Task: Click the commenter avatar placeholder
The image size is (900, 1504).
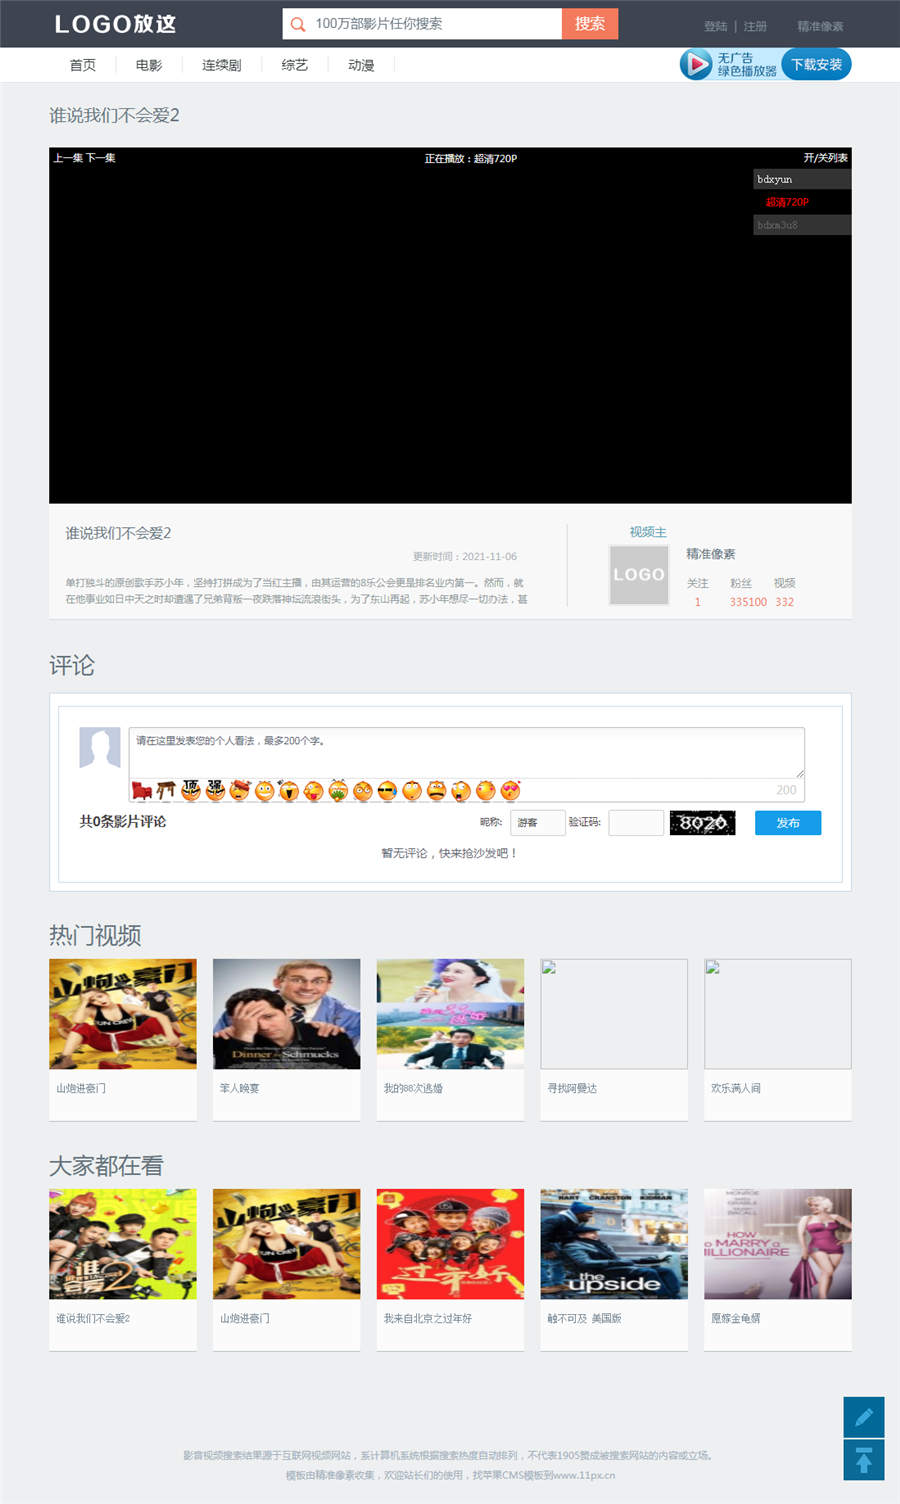Action: coord(100,748)
